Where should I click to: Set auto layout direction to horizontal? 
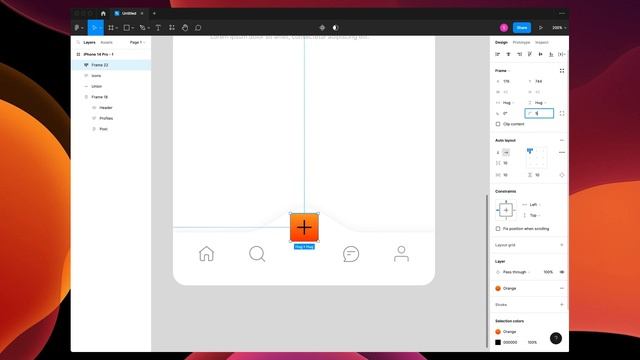point(506,153)
